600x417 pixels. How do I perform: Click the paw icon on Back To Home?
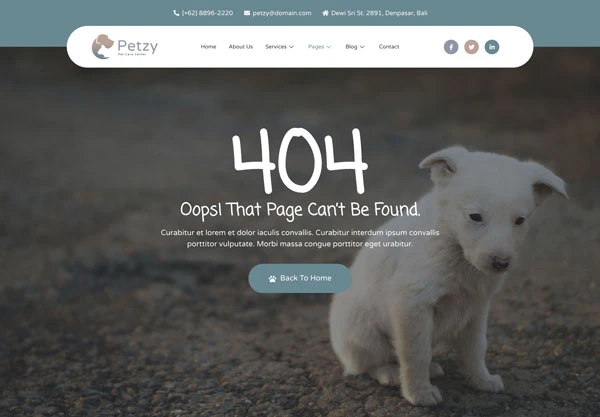coord(272,279)
